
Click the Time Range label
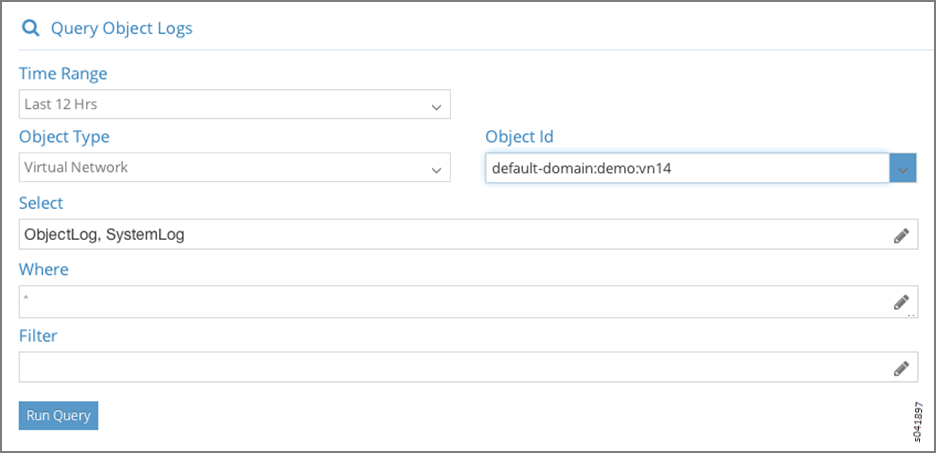point(63,74)
